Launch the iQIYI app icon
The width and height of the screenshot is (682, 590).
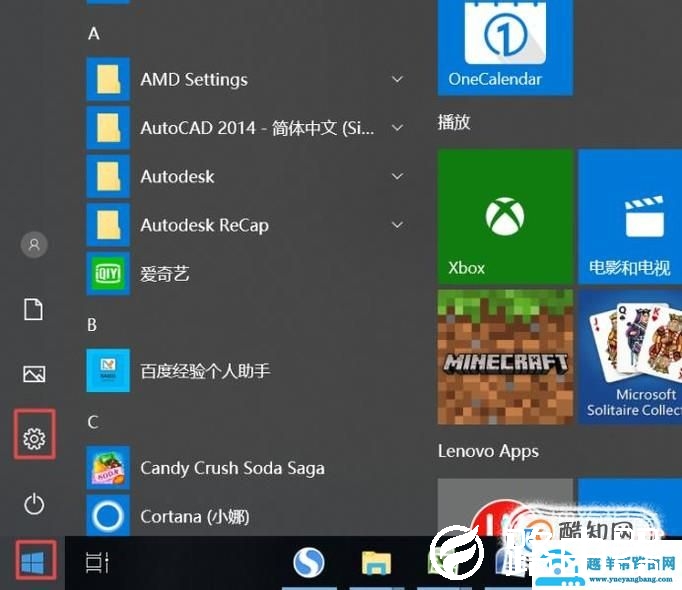[108, 274]
